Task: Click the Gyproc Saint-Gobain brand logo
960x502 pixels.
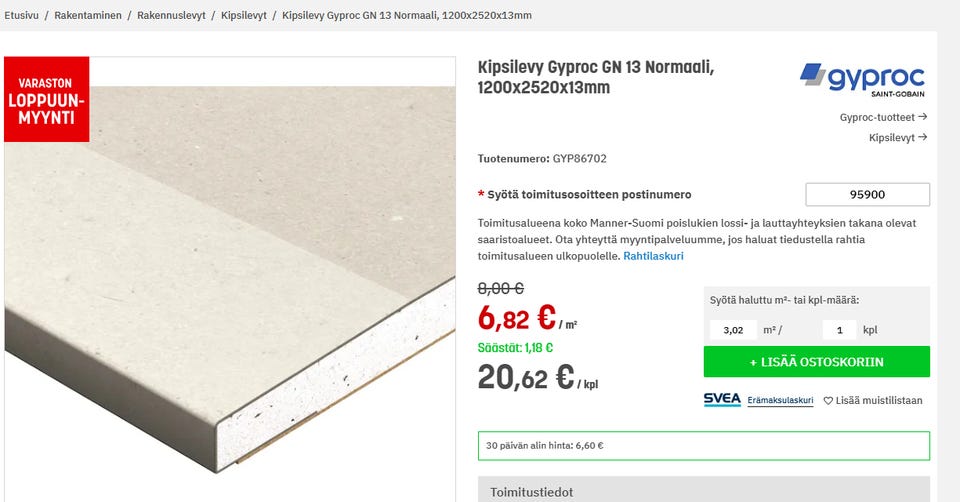Action: [x=862, y=80]
